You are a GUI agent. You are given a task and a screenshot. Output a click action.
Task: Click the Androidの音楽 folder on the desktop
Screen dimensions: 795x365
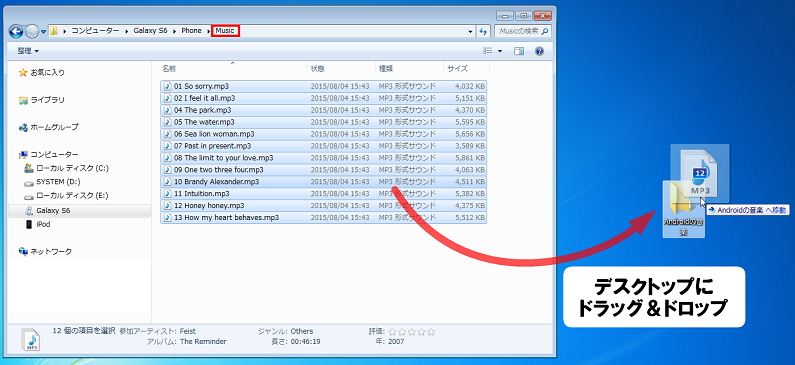pos(683,209)
